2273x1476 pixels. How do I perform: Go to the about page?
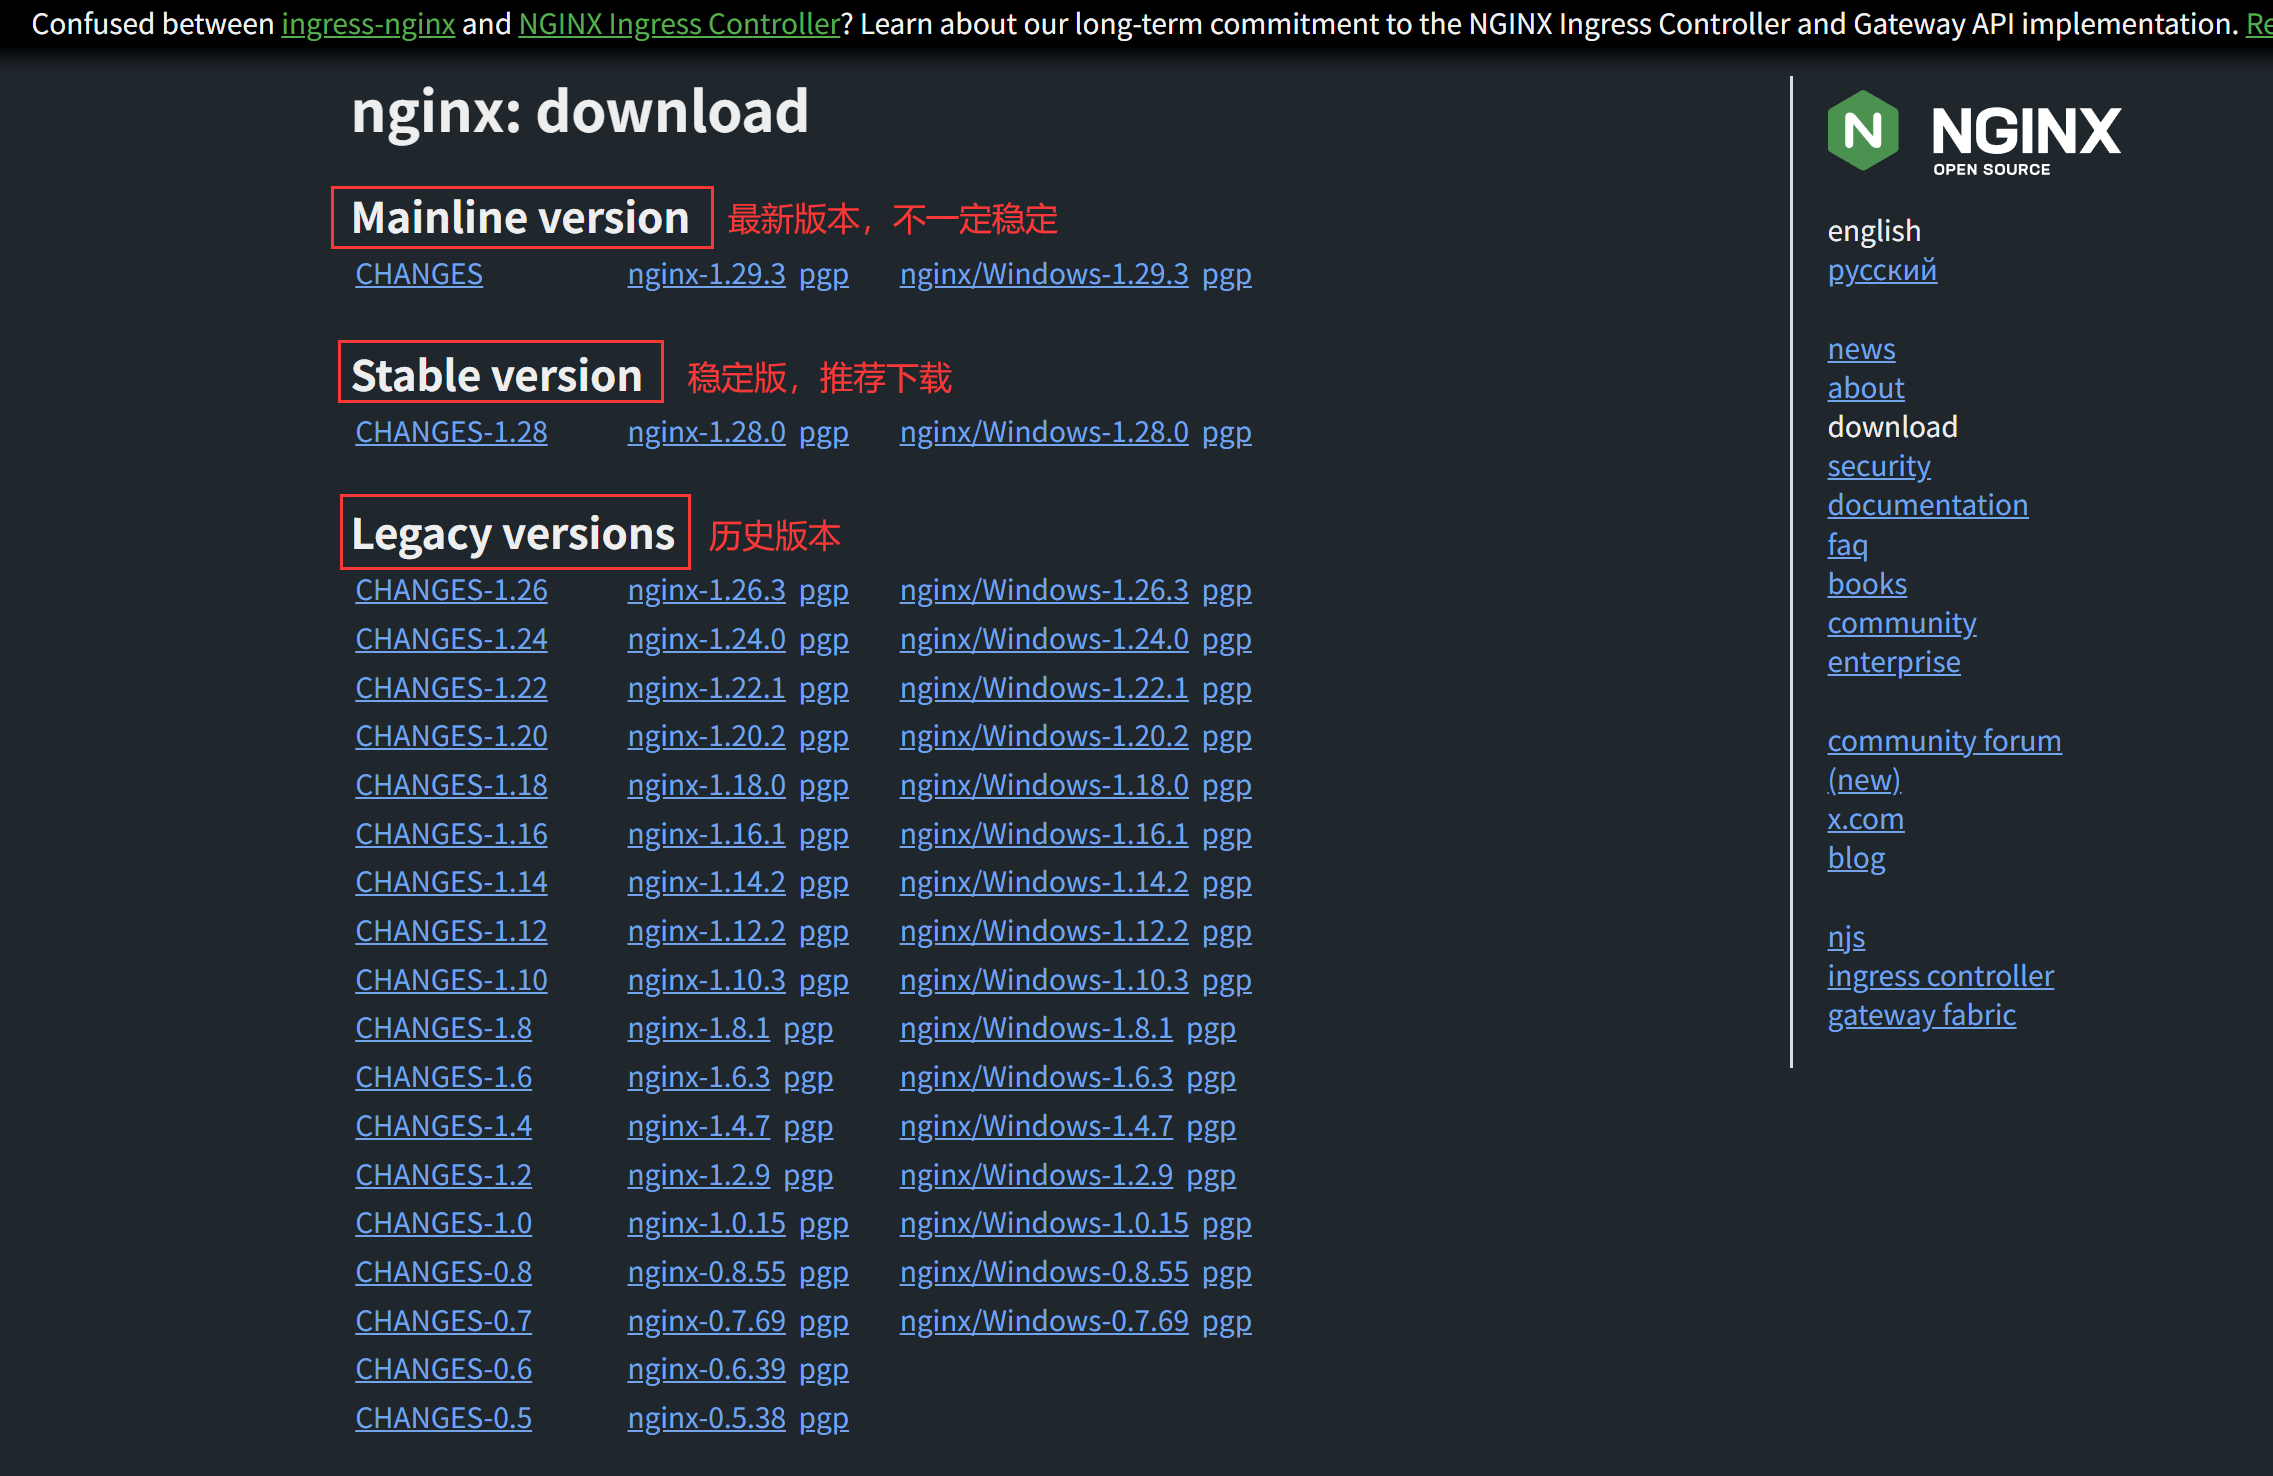[x=1866, y=388]
